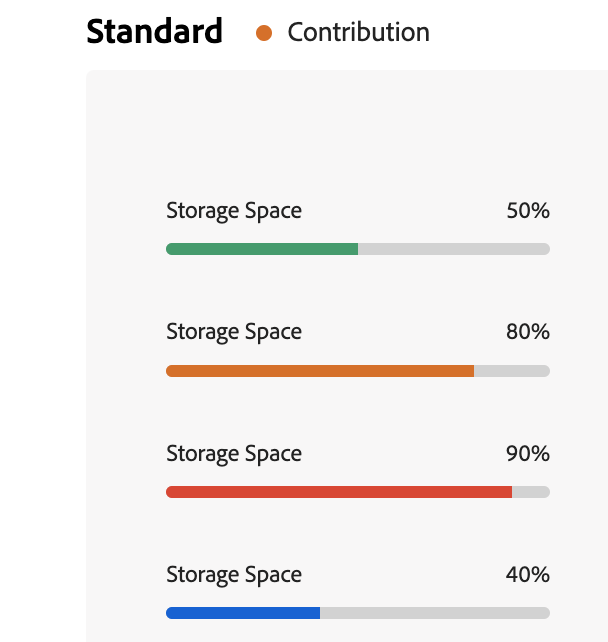Click the gray unfilled part of the 50% bar
The width and height of the screenshot is (608, 642).
[454, 249]
